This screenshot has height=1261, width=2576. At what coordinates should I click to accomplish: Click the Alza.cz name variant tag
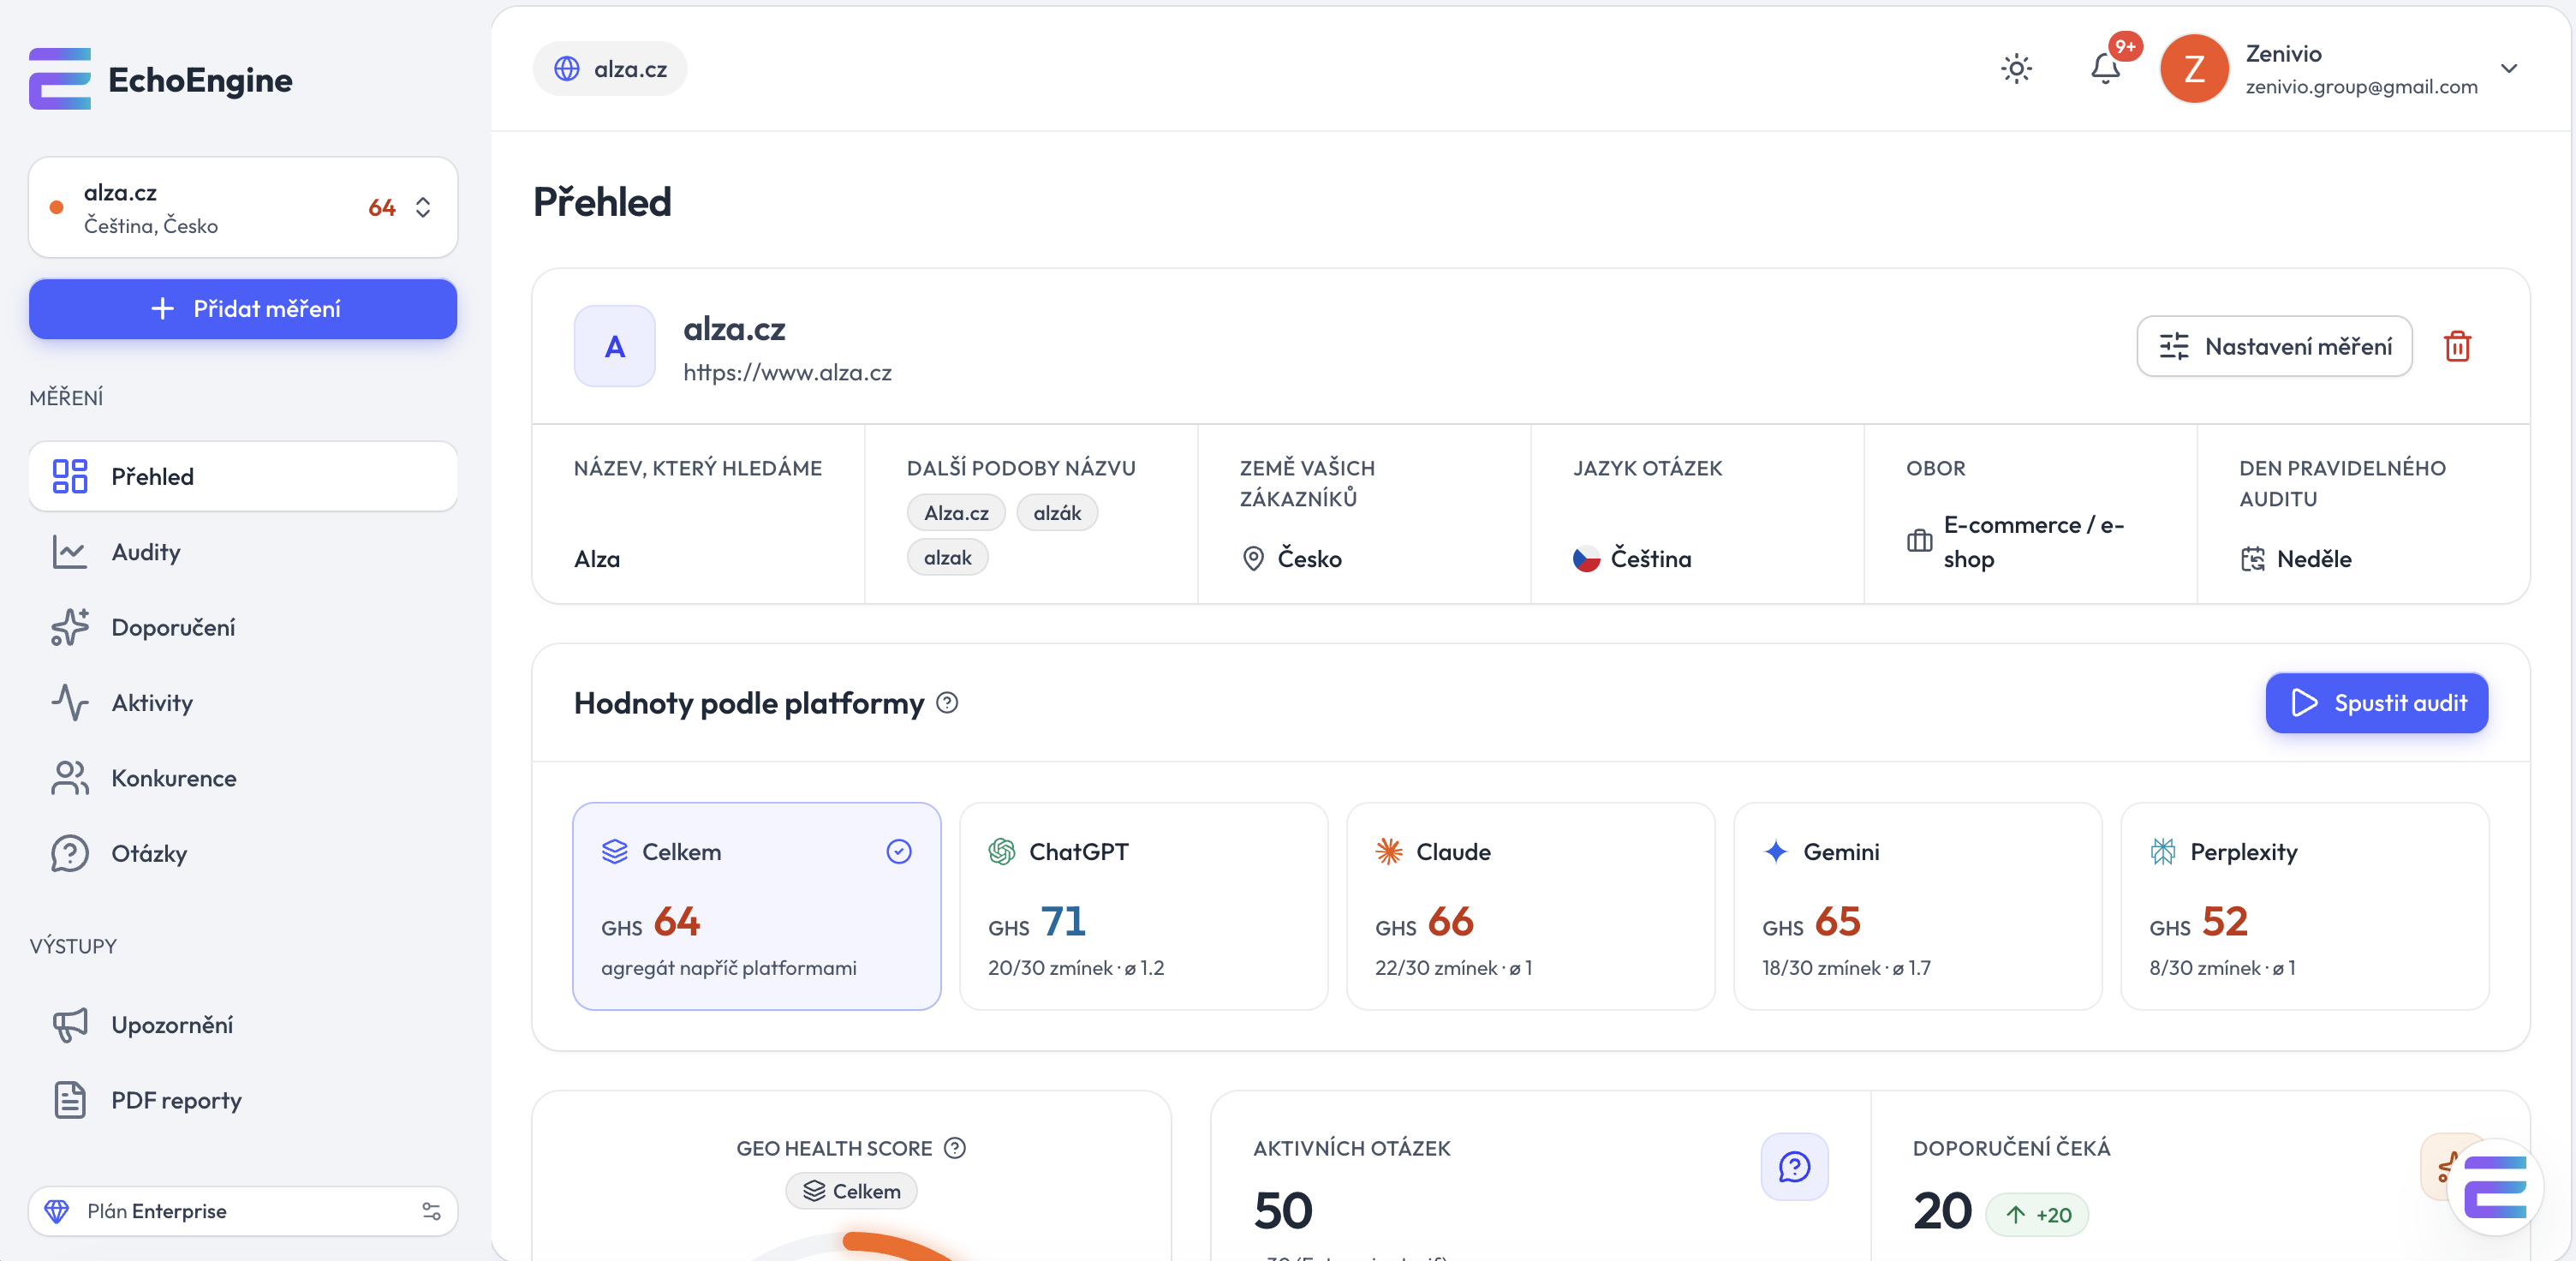tap(956, 512)
